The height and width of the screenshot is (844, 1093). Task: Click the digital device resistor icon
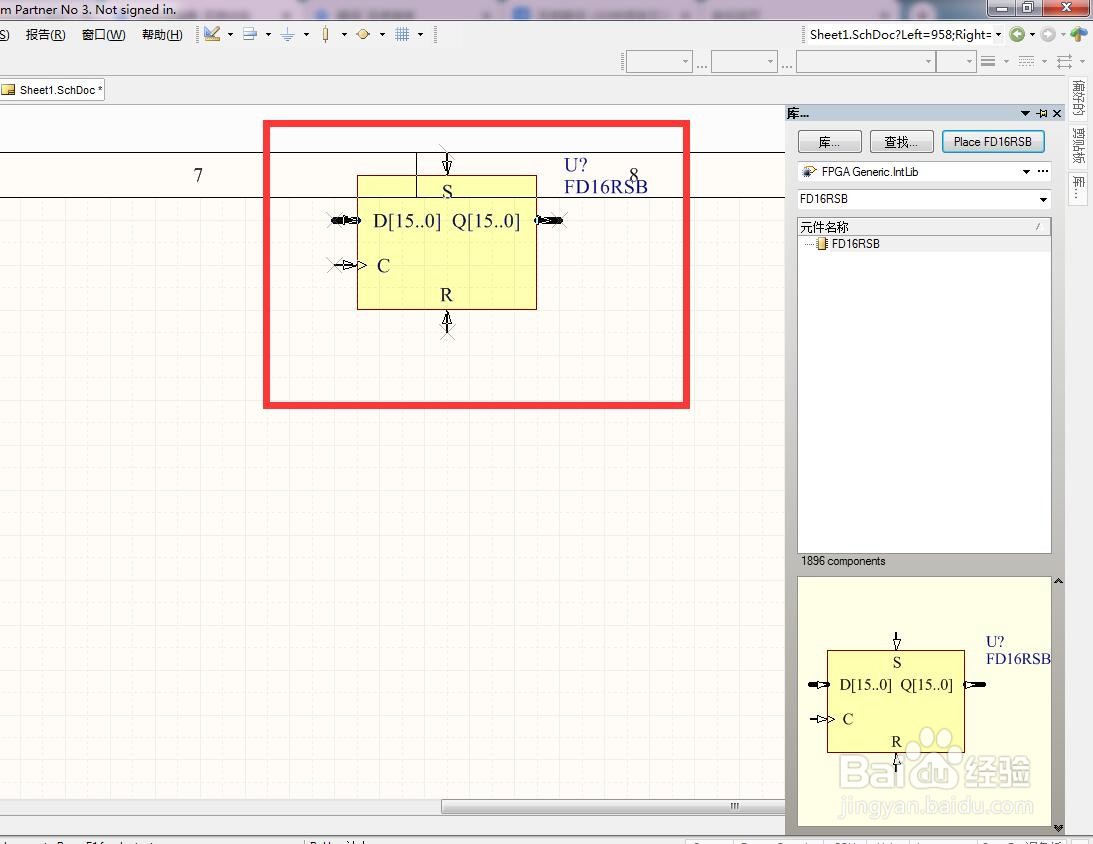pos(326,34)
